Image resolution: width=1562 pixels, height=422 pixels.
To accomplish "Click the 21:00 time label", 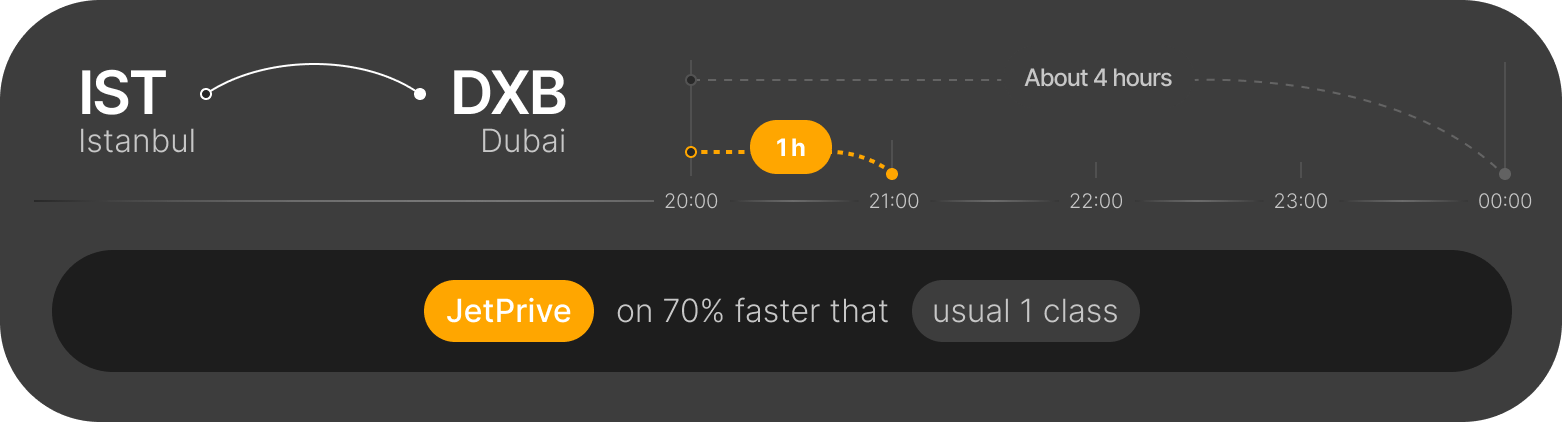I will pyautogui.click(x=893, y=202).
